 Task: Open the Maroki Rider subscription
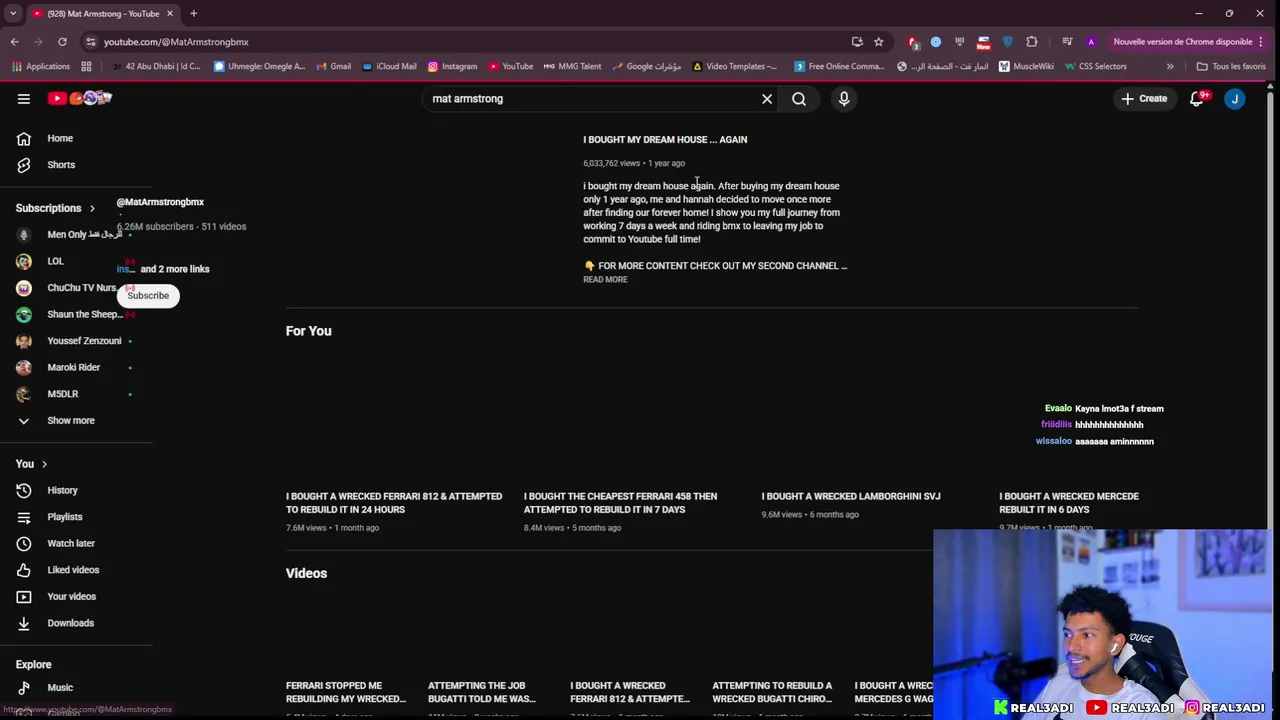[x=76, y=367]
